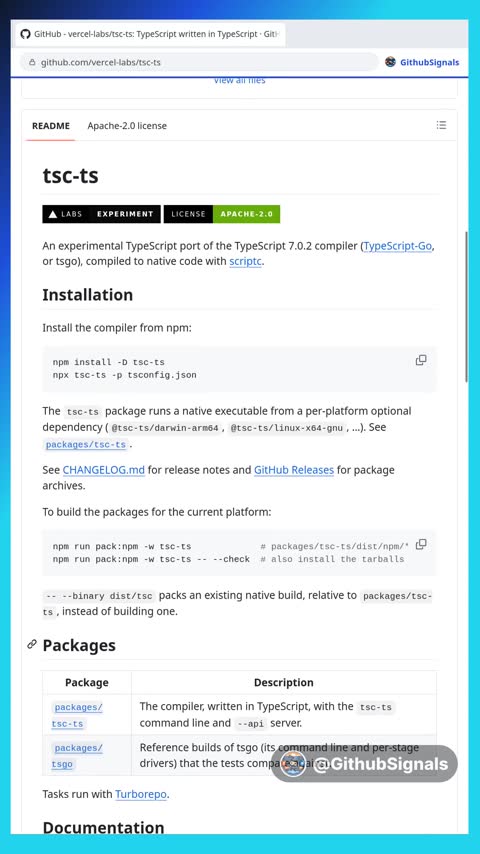Click the GithubSignals logo icon in toolbar
This screenshot has width=480, height=854.
[x=390, y=62]
